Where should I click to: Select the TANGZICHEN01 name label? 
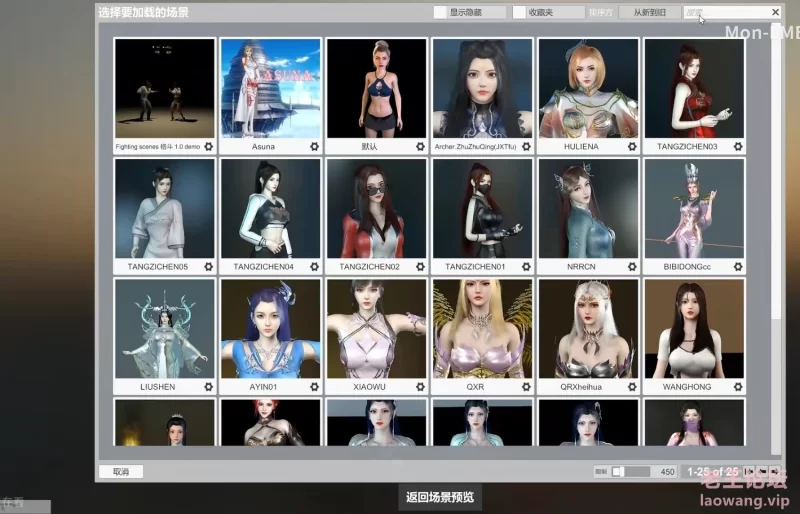coord(475,266)
